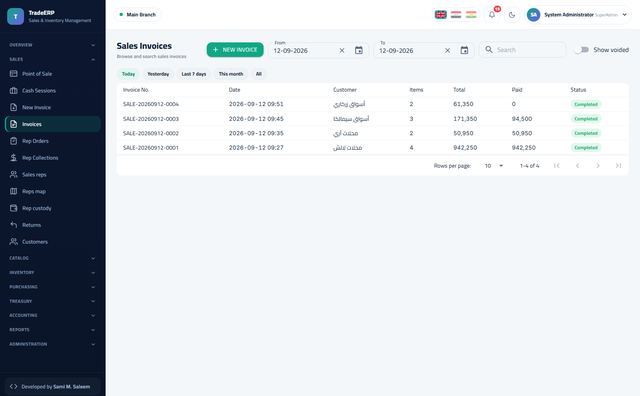Click the New Invoice button
Viewport: 640px width, 396px height.
[x=235, y=50]
